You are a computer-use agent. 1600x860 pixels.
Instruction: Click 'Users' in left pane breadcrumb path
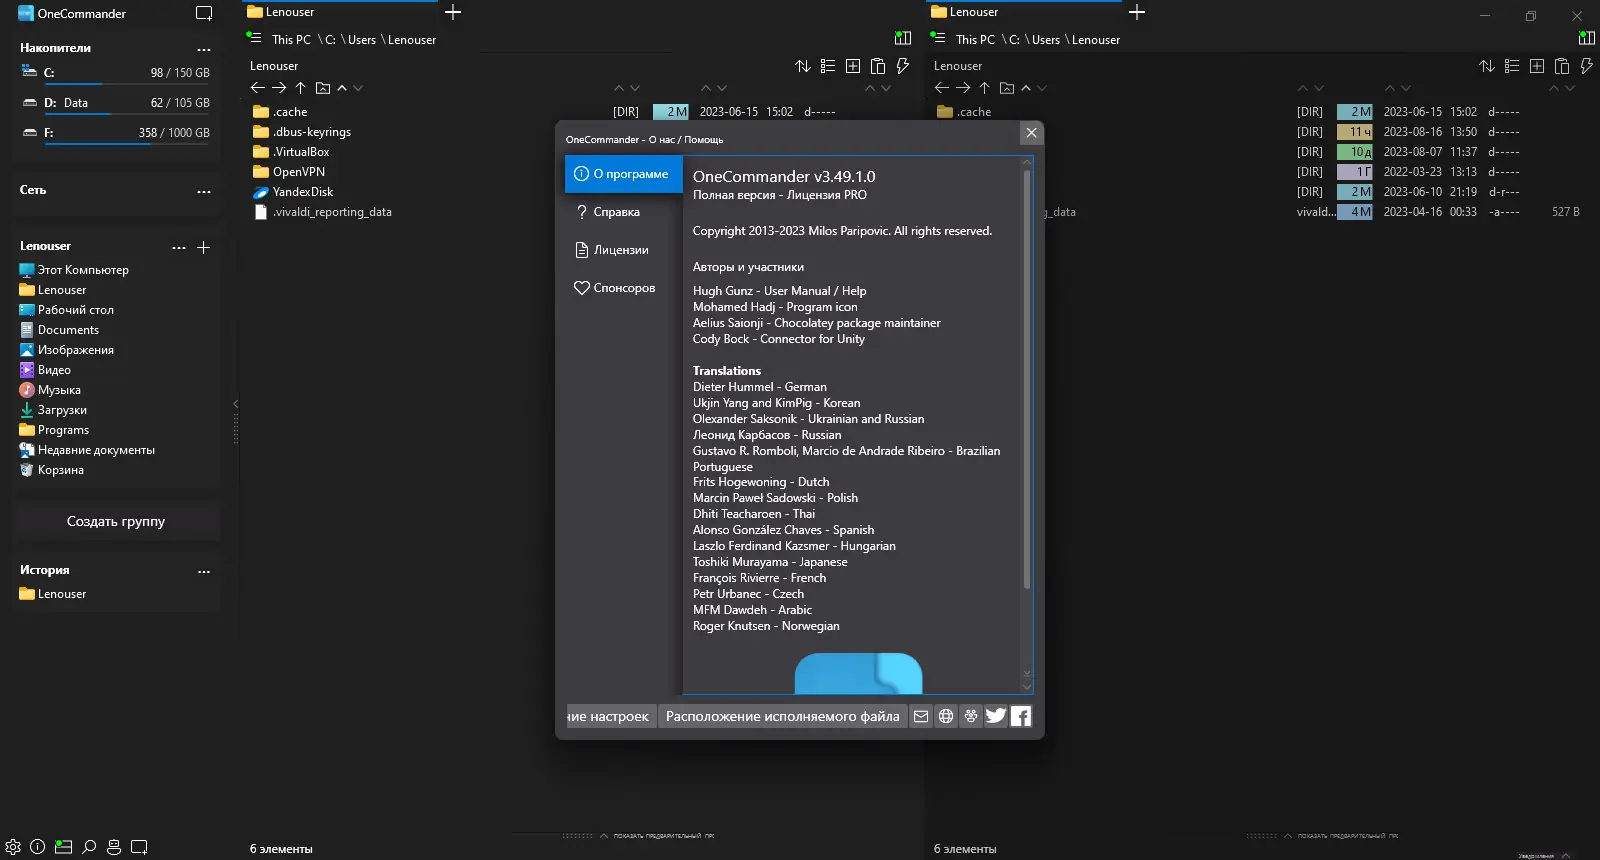tap(362, 40)
